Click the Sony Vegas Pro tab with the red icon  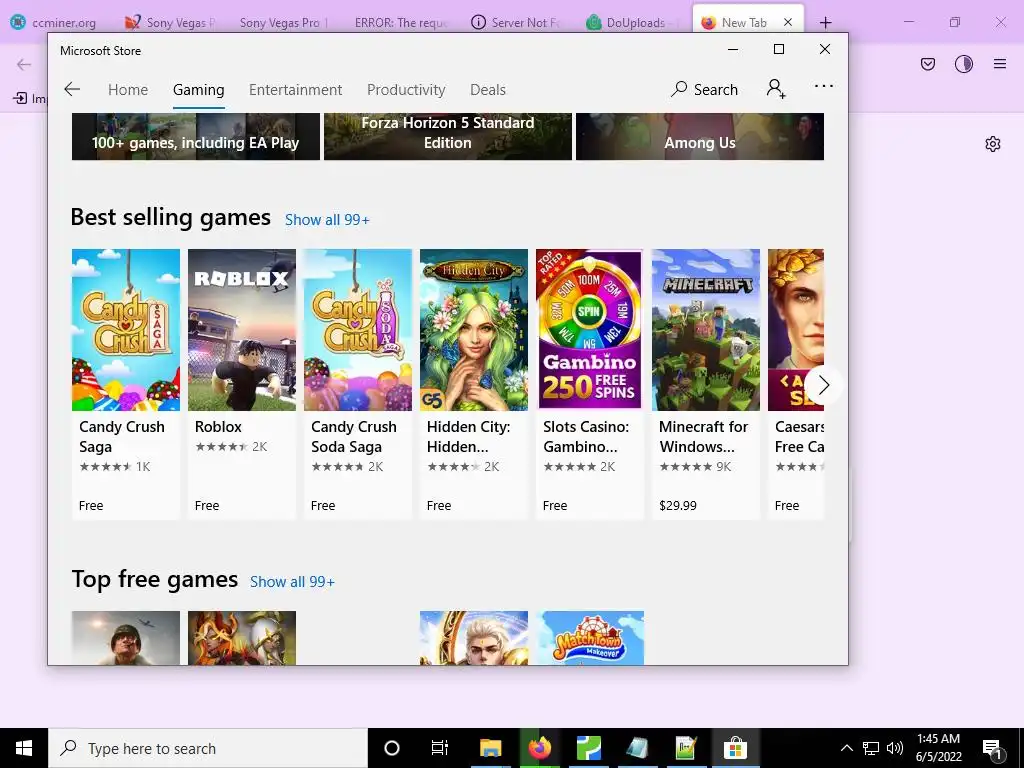point(171,22)
